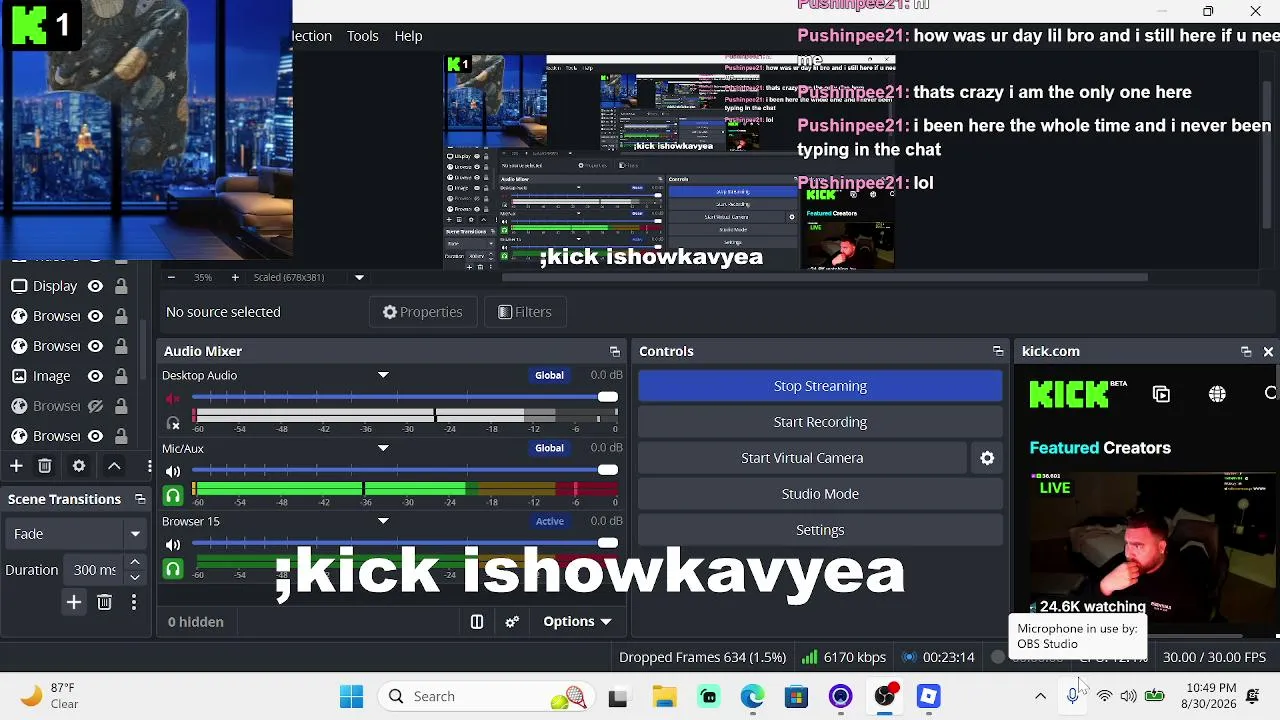This screenshot has width=1280, height=720.
Task: Hide the Display source with its eye icon
Action: [x=95, y=286]
